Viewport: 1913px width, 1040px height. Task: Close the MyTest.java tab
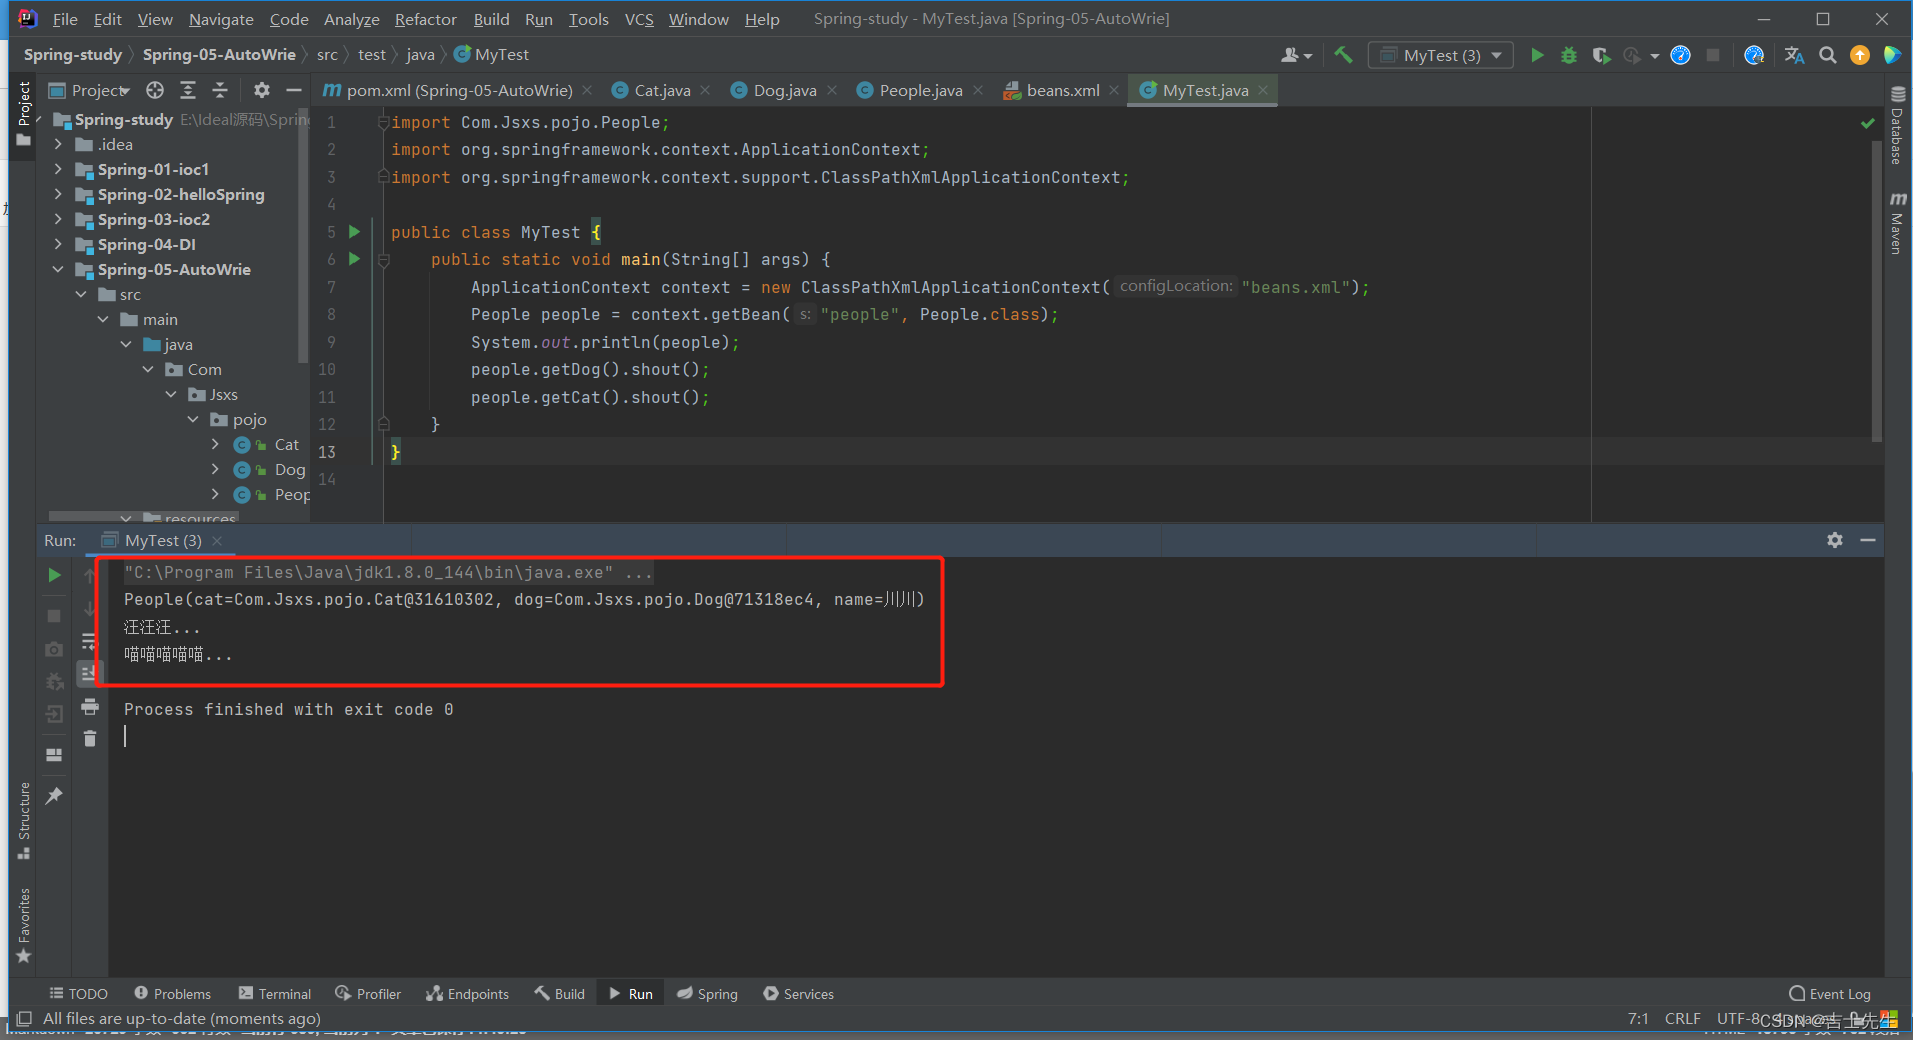click(x=1263, y=90)
